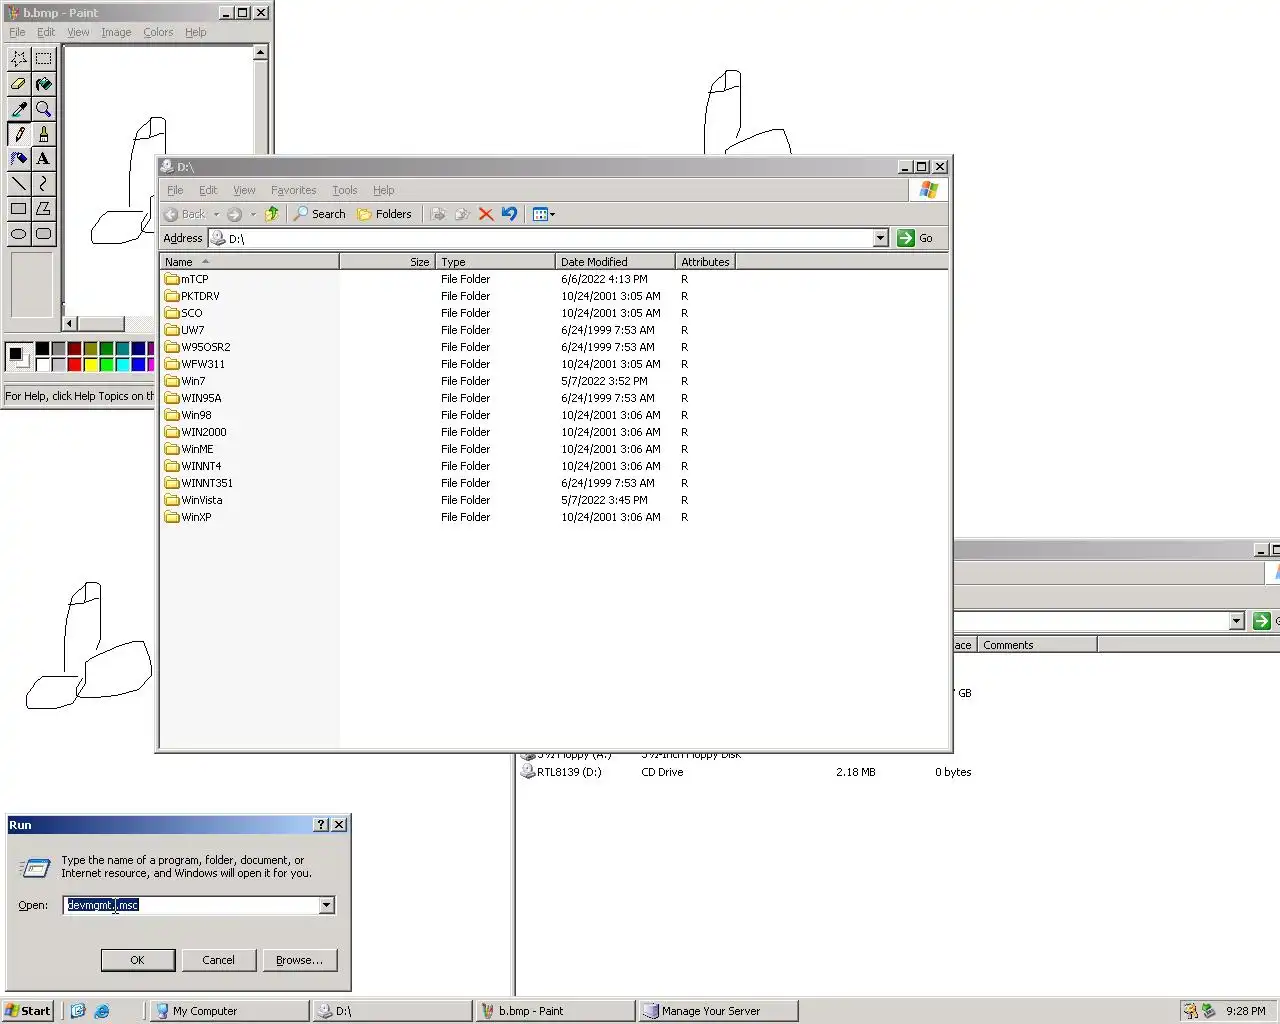The width and height of the screenshot is (1280, 1024).
Task: Click the Open text field in Run dialog
Action: coord(192,905)
